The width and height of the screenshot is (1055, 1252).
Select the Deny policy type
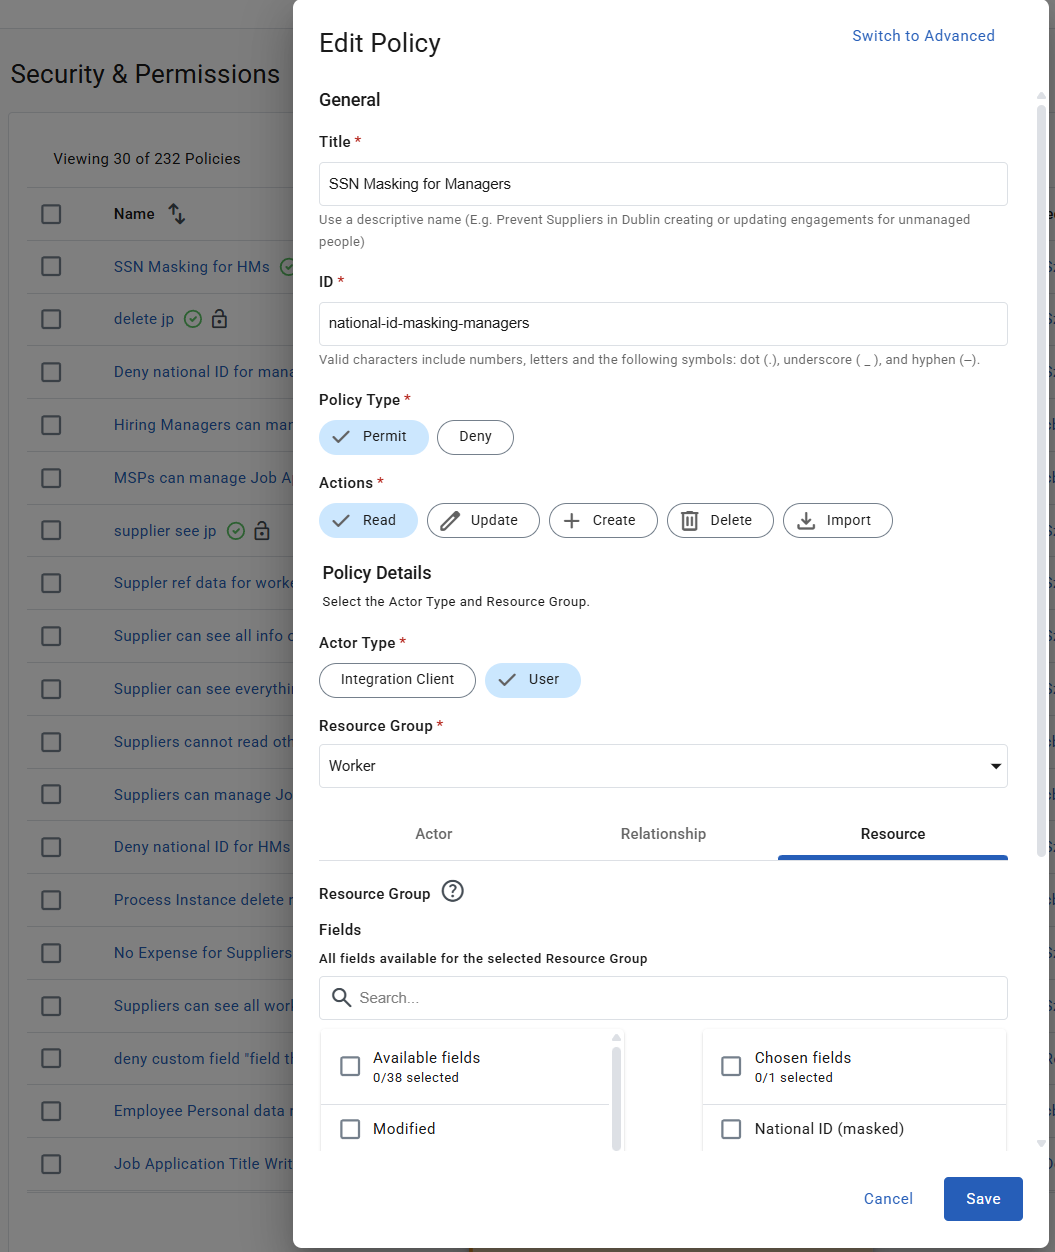tap(475, 437)
